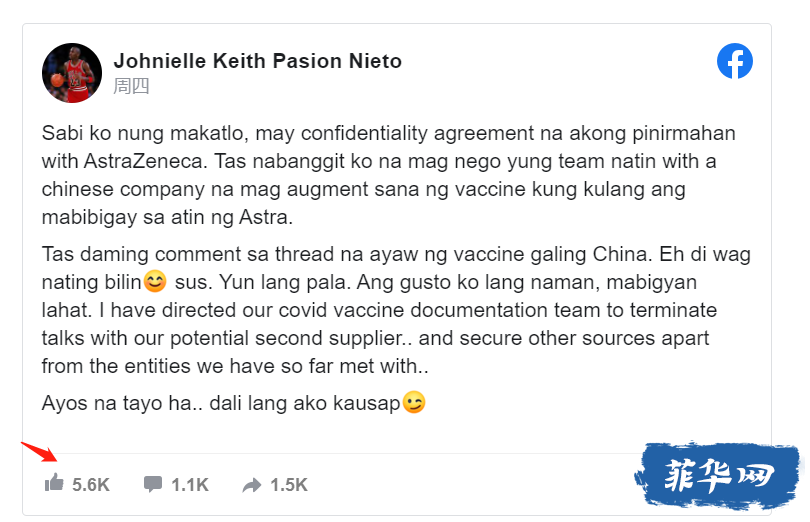This screenshot has width=810, height=522.
Task: Click the comment bubble icon
Action: point(153,484)
